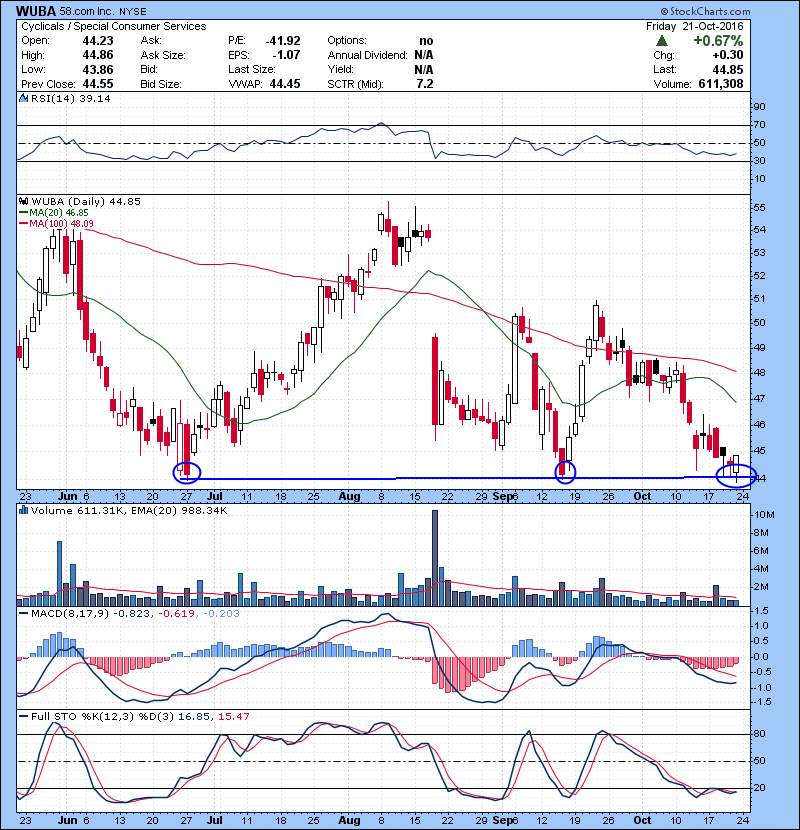800x830 pixels.
Task: Click the WUBA ticker symbol title
Action: click(x=36, y=11)
